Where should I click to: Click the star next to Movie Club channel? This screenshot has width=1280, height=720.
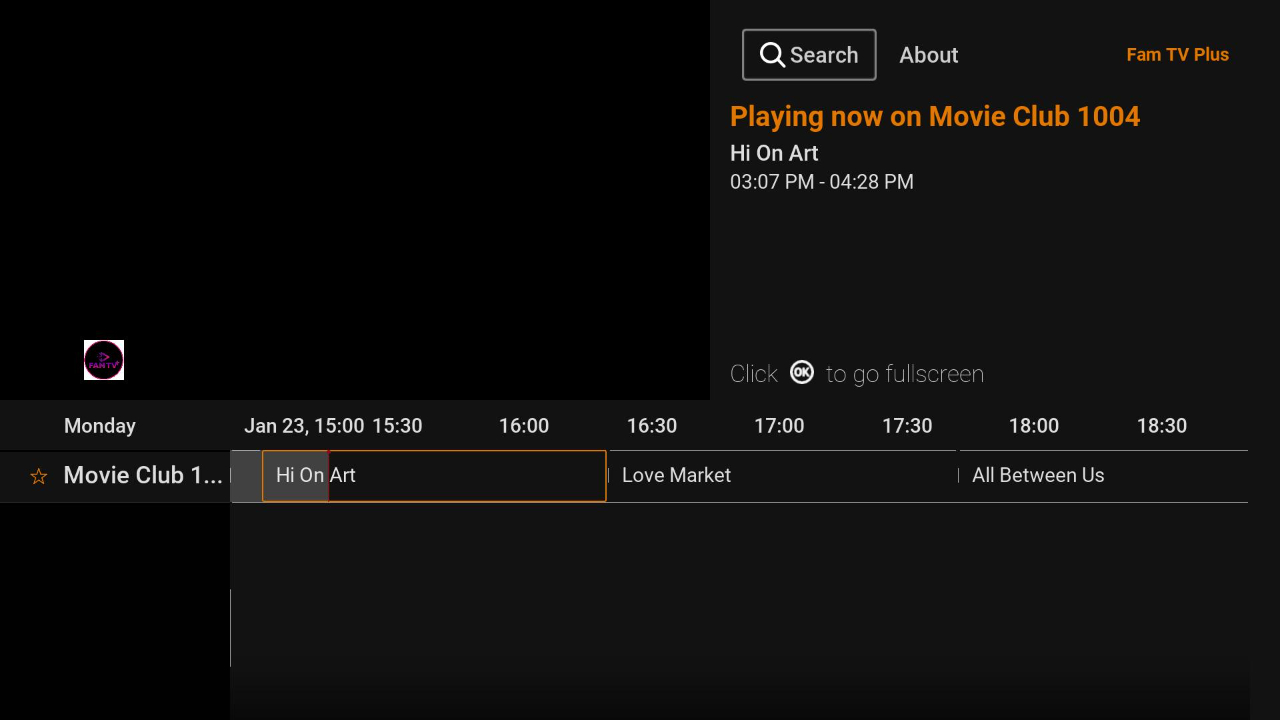pos(38,476)
